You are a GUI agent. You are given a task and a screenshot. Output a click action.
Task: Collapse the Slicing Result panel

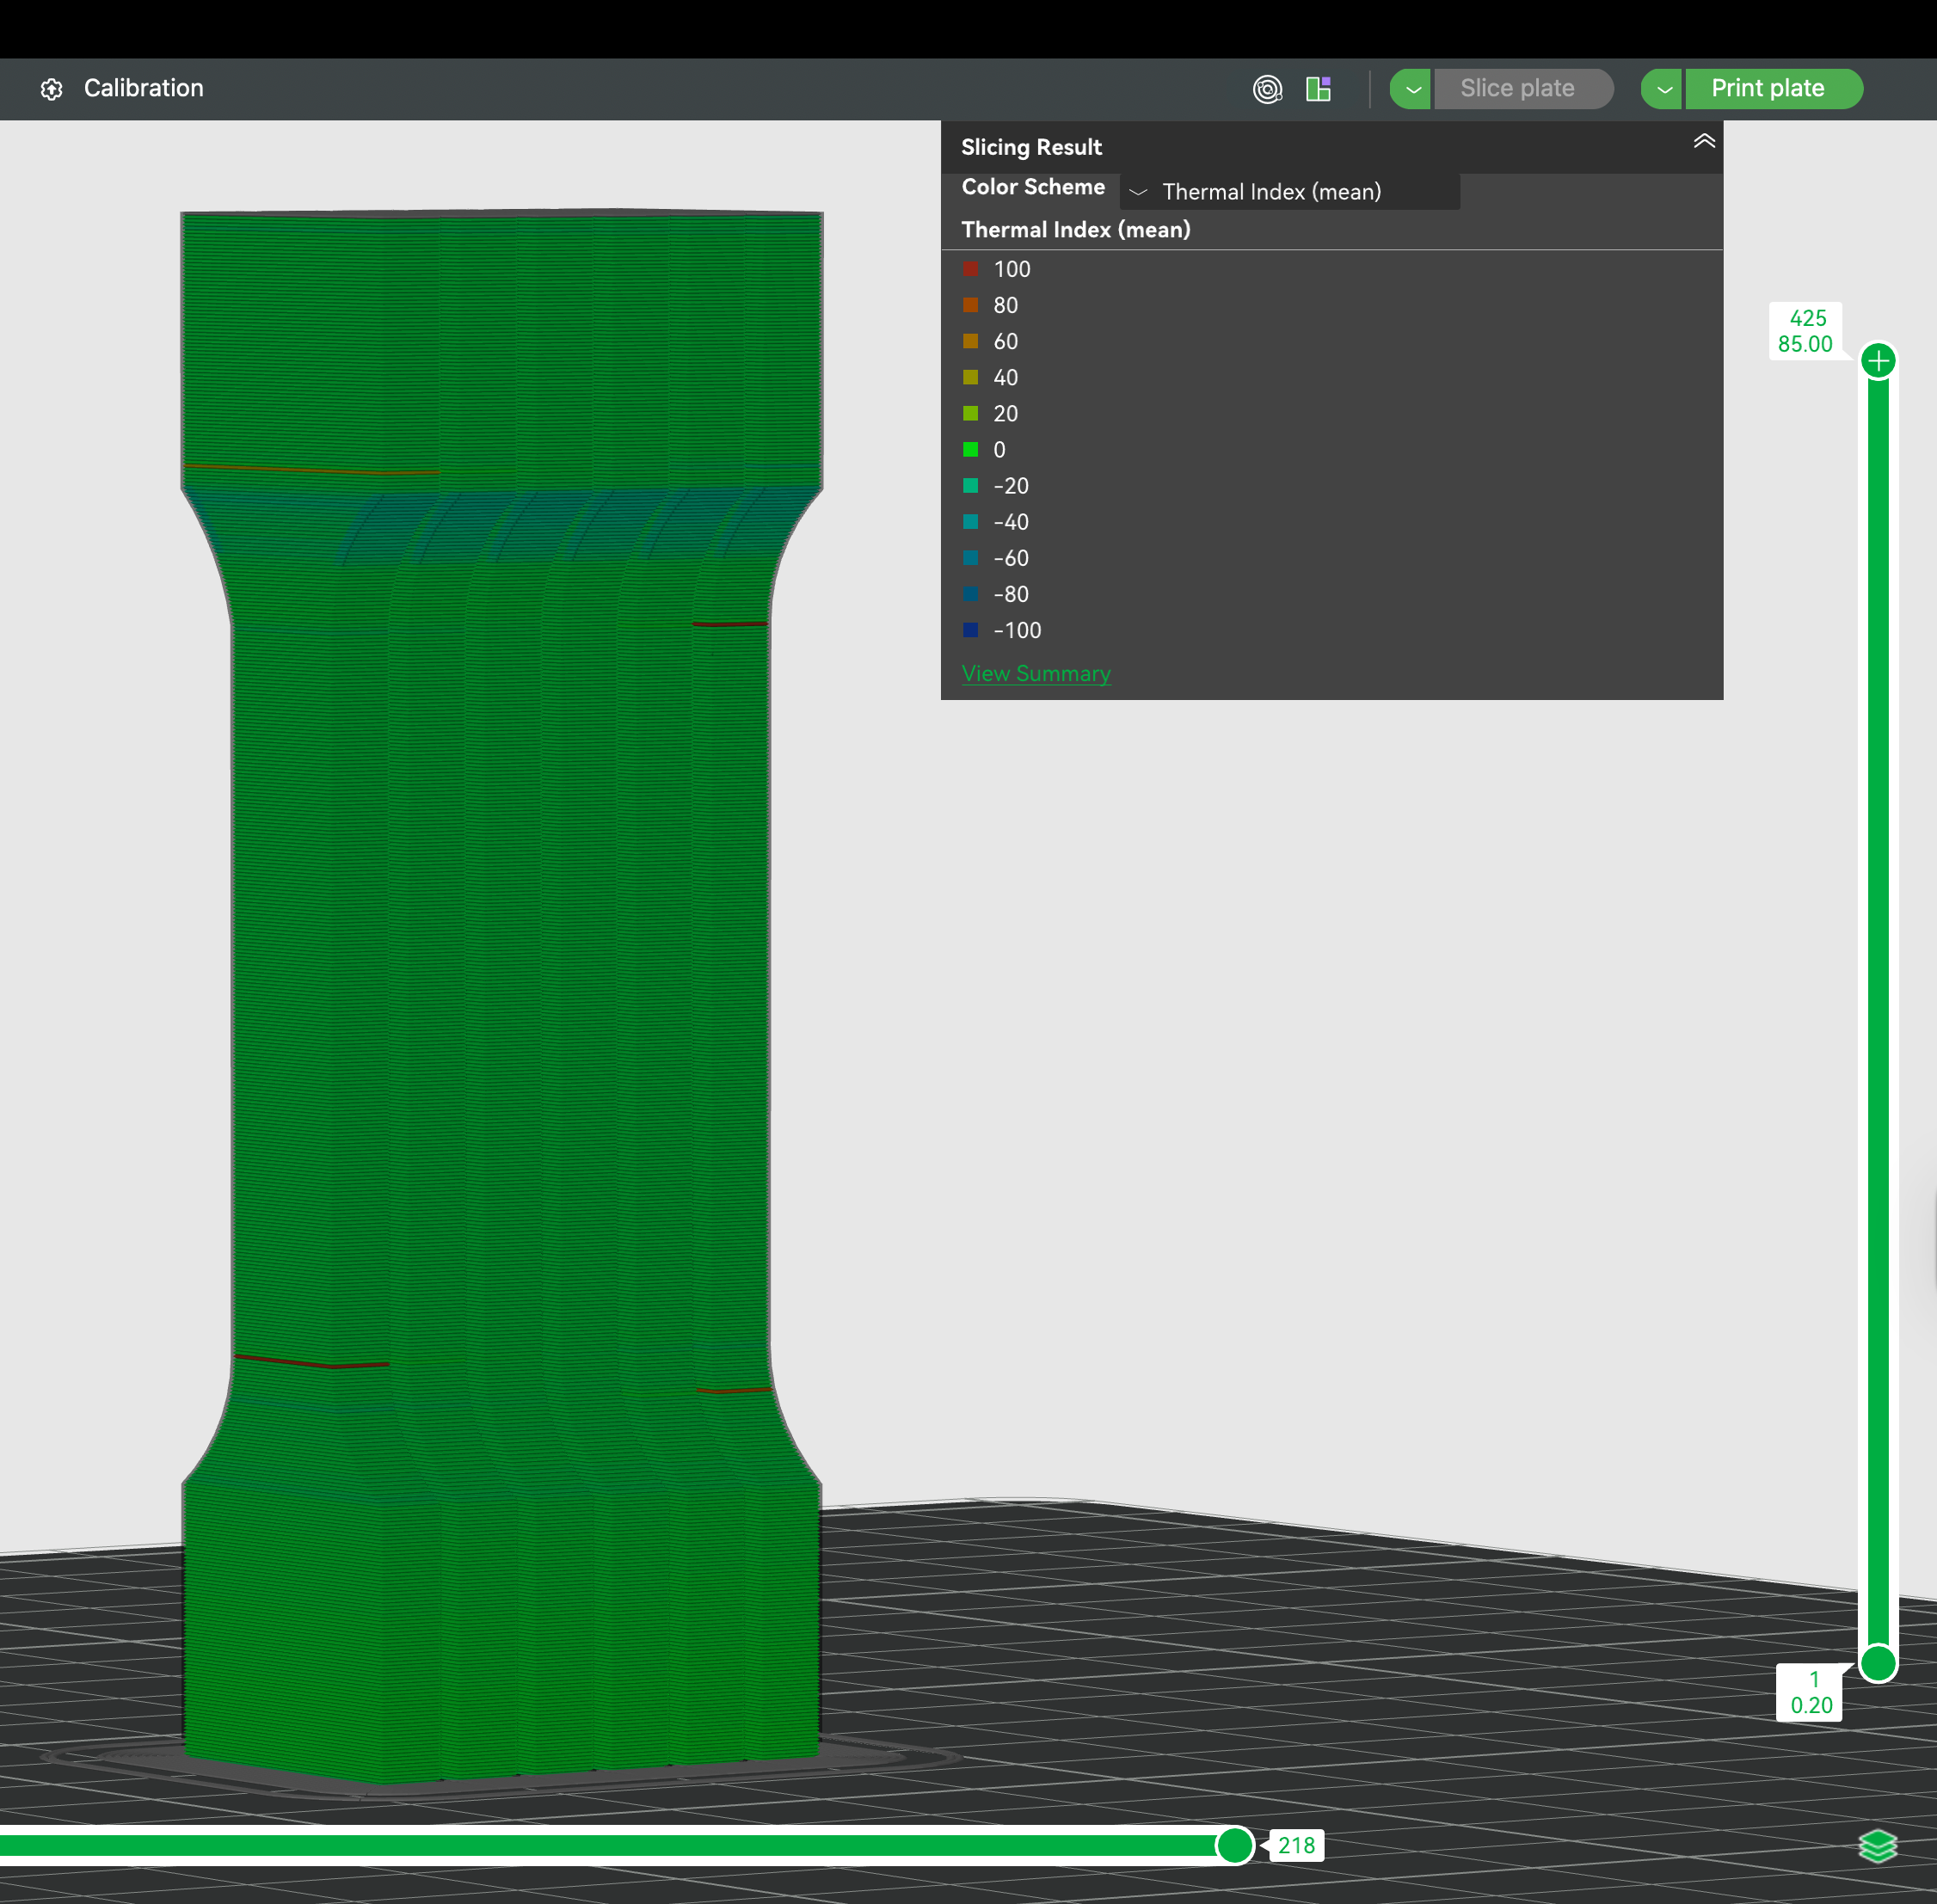(1704, 141)
